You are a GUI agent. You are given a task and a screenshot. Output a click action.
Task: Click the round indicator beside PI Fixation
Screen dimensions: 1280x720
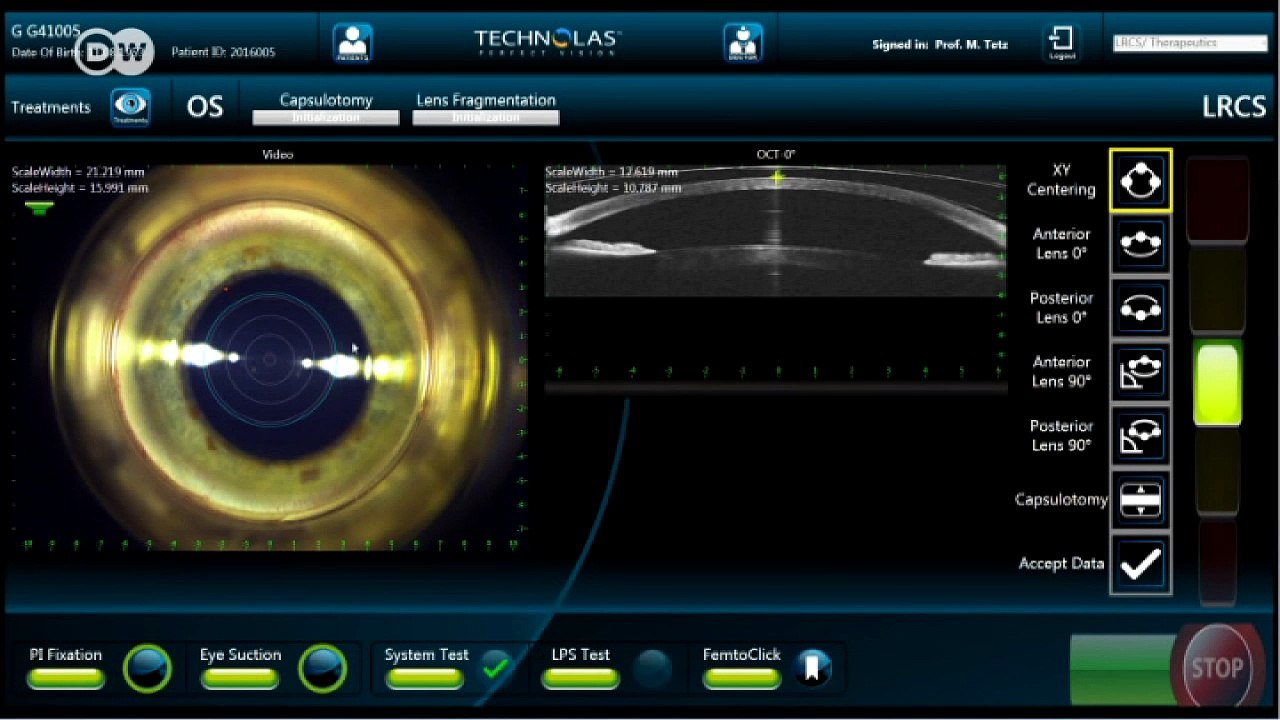pyautogui.click(x=147, y=668)
